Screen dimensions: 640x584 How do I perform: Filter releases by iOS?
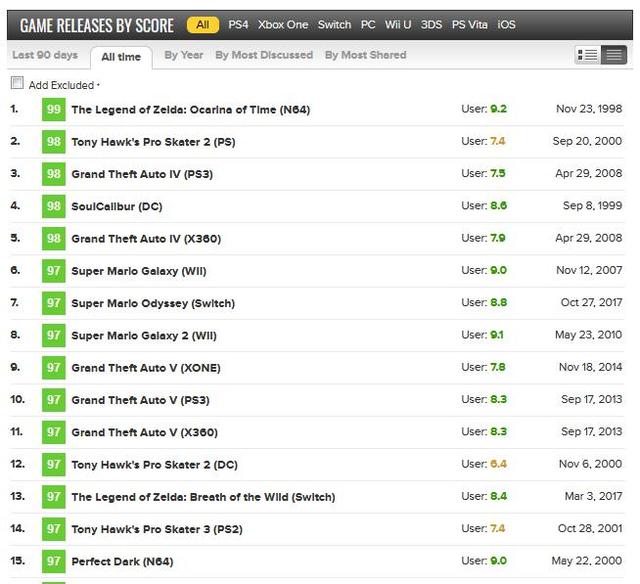point(506,24)
